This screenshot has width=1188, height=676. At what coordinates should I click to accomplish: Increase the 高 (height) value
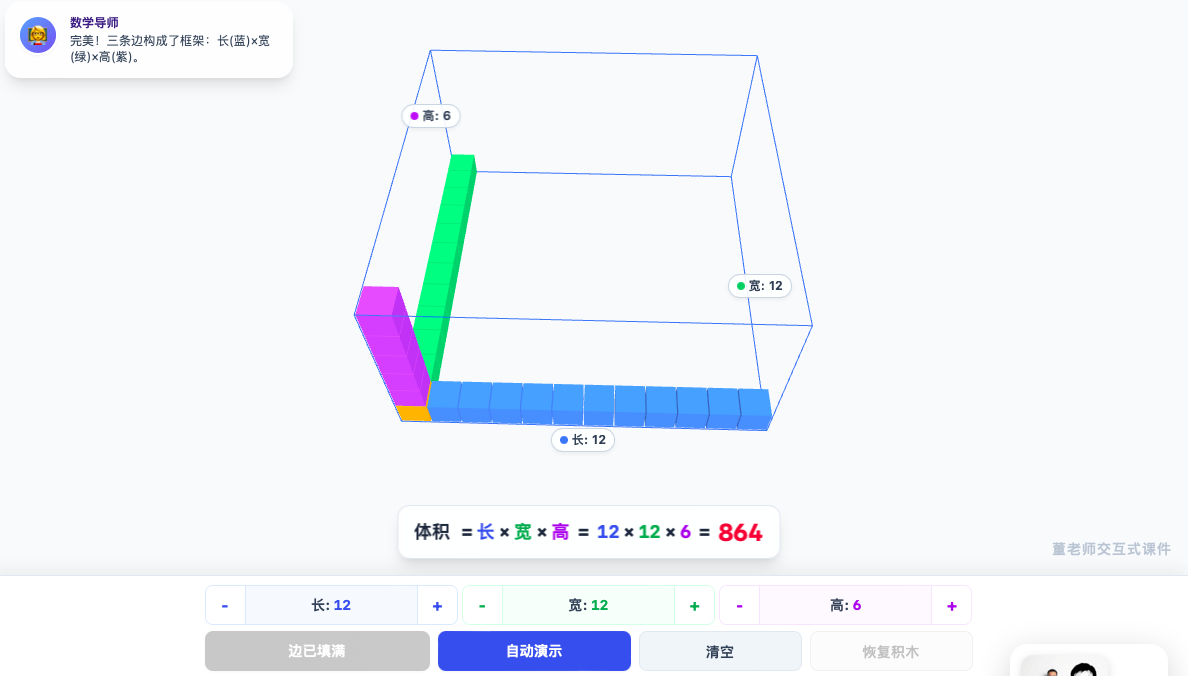[951, 605]
